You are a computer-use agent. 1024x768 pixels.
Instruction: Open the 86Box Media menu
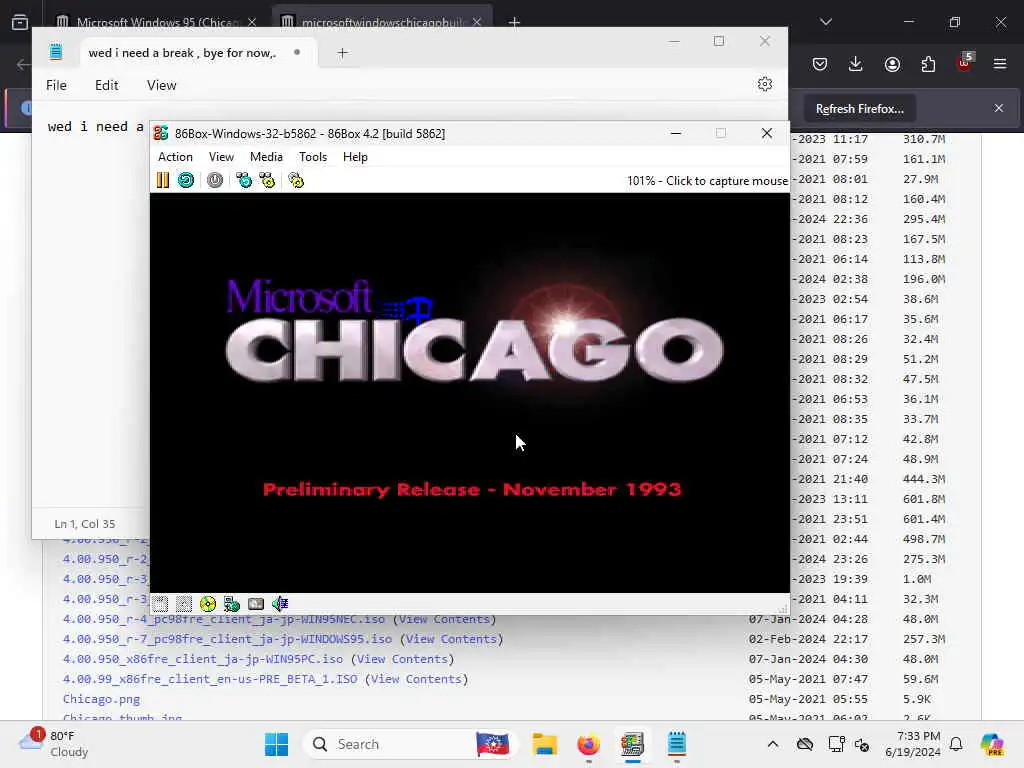coord(266,157)
